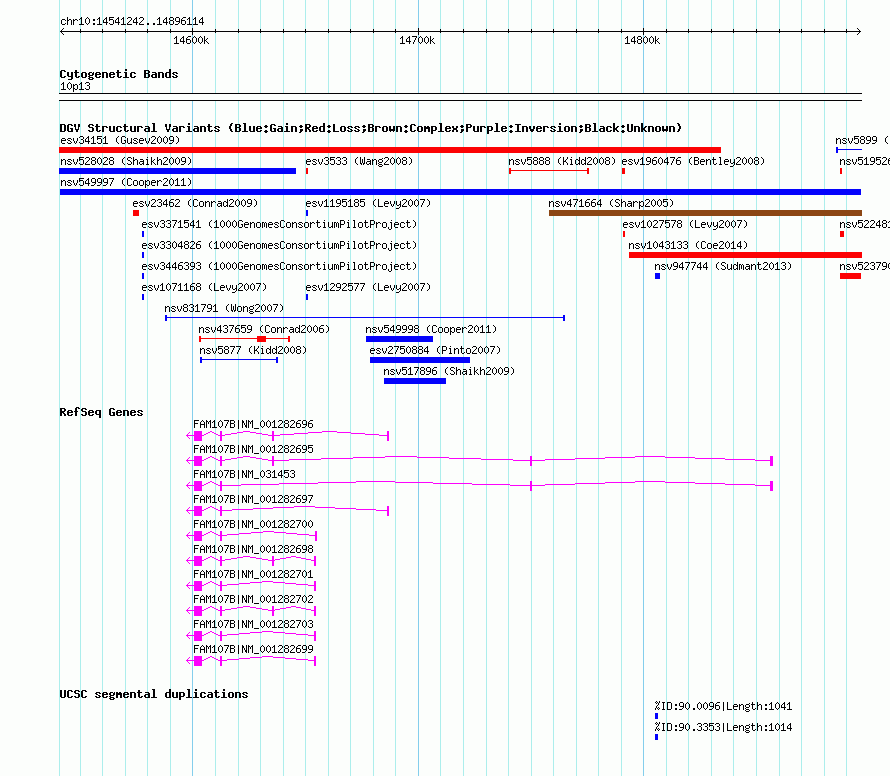Click the esv34151 (Gusev2009) red loss bar
This screenshot has height=776, width=890.
click(x=390, y=150)
